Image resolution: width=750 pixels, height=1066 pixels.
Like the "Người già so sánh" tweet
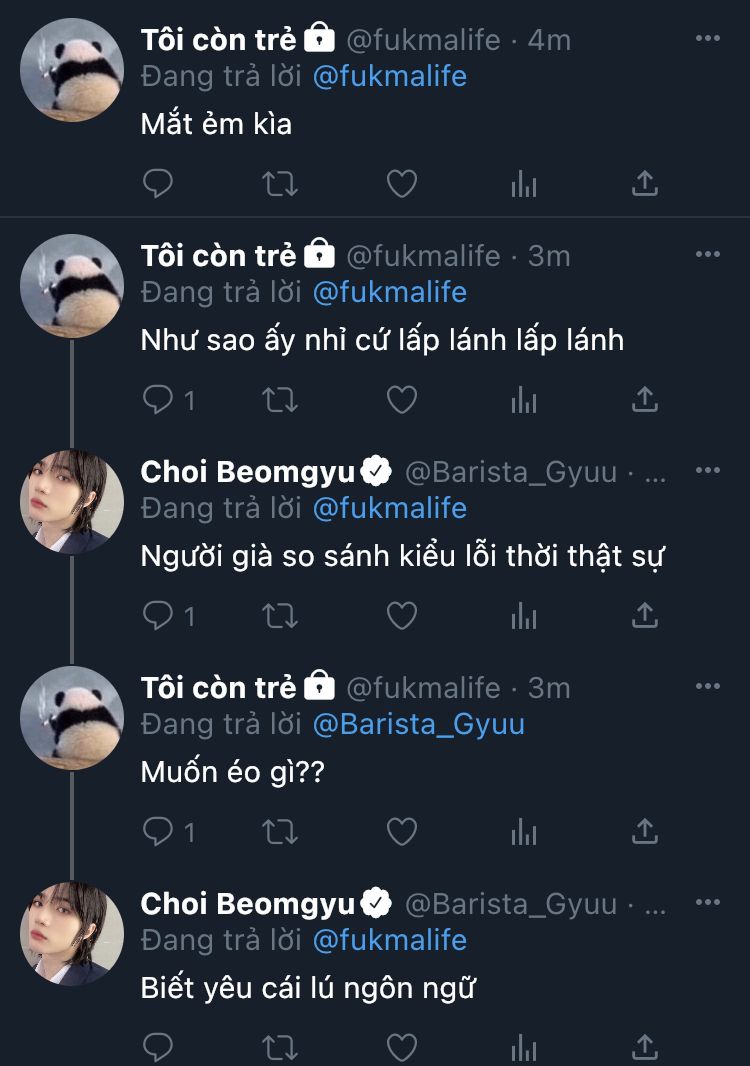(x=401, y=616)
